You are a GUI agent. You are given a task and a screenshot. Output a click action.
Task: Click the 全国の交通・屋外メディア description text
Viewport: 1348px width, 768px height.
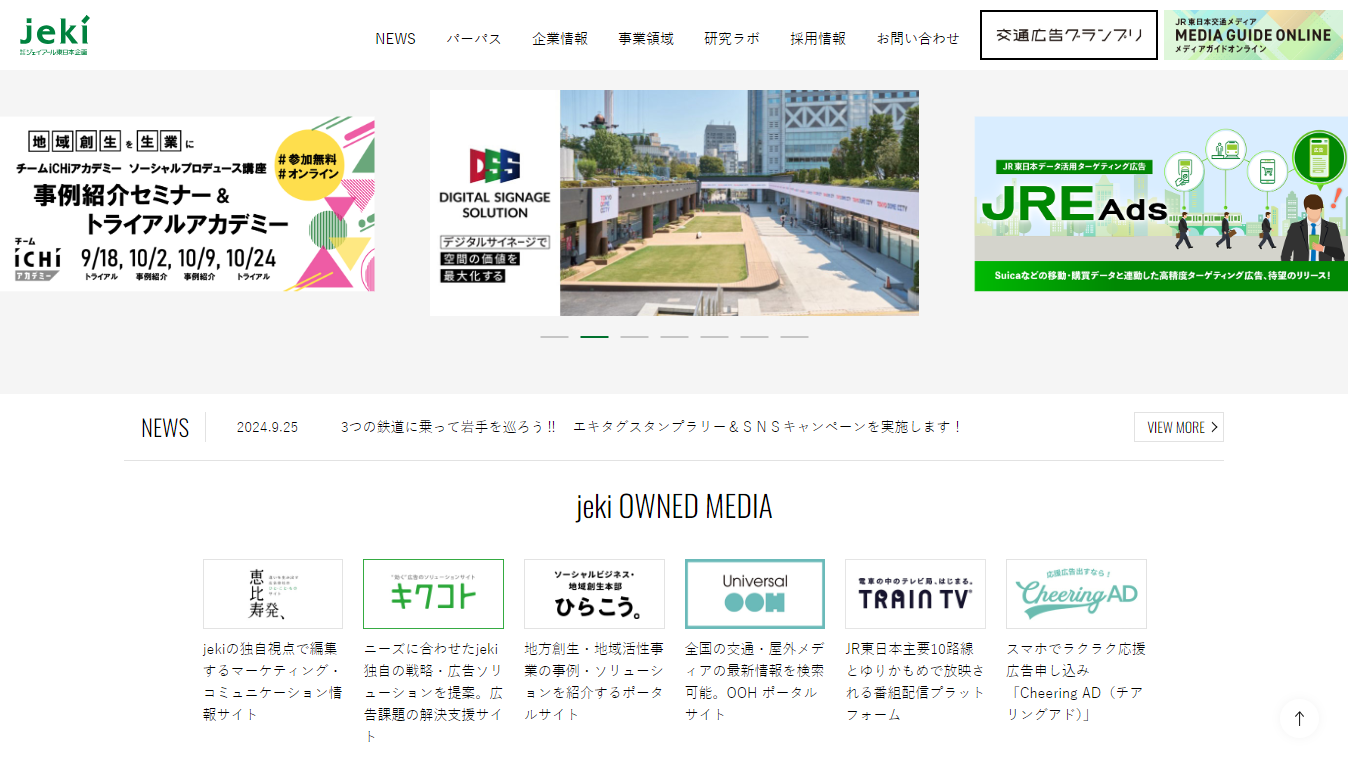[x=755, y=681]
